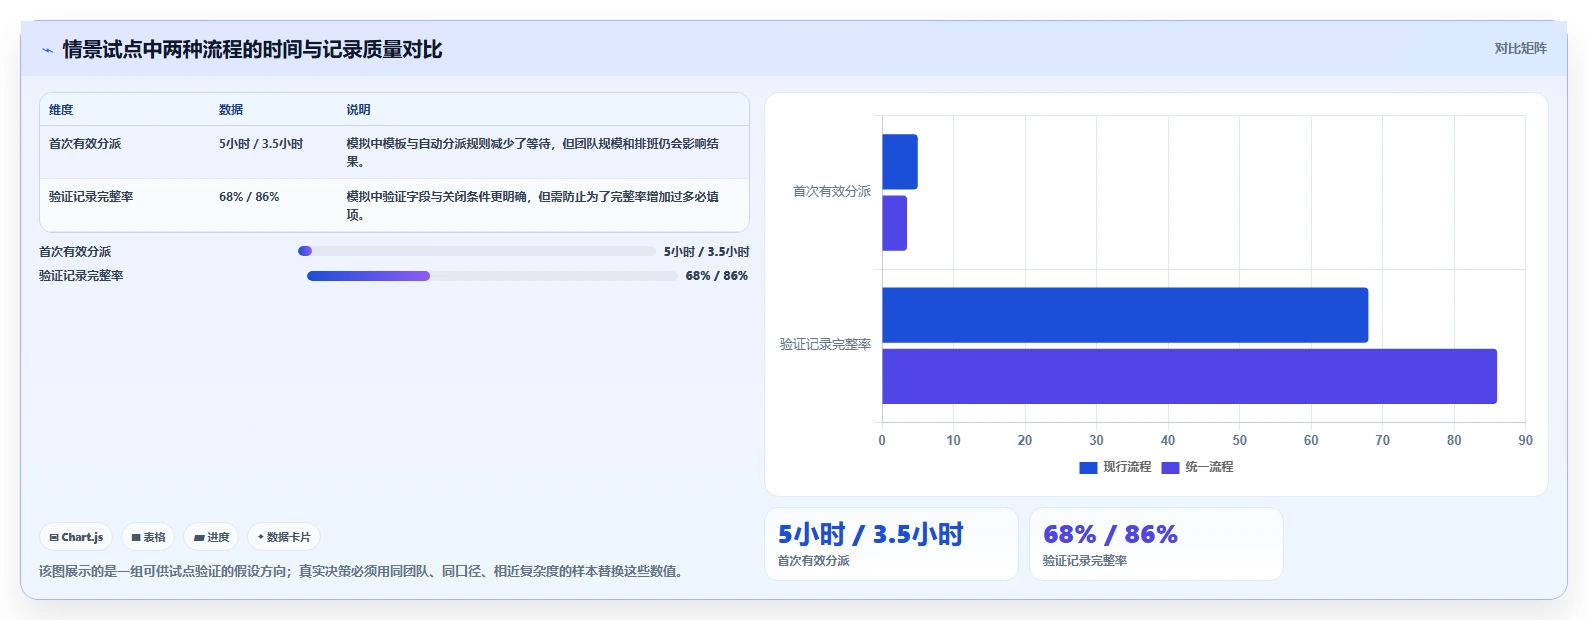This screenshot has width=1588, height=620.
Task: Click the 维度 column header
Action: [x=61, y=110]
